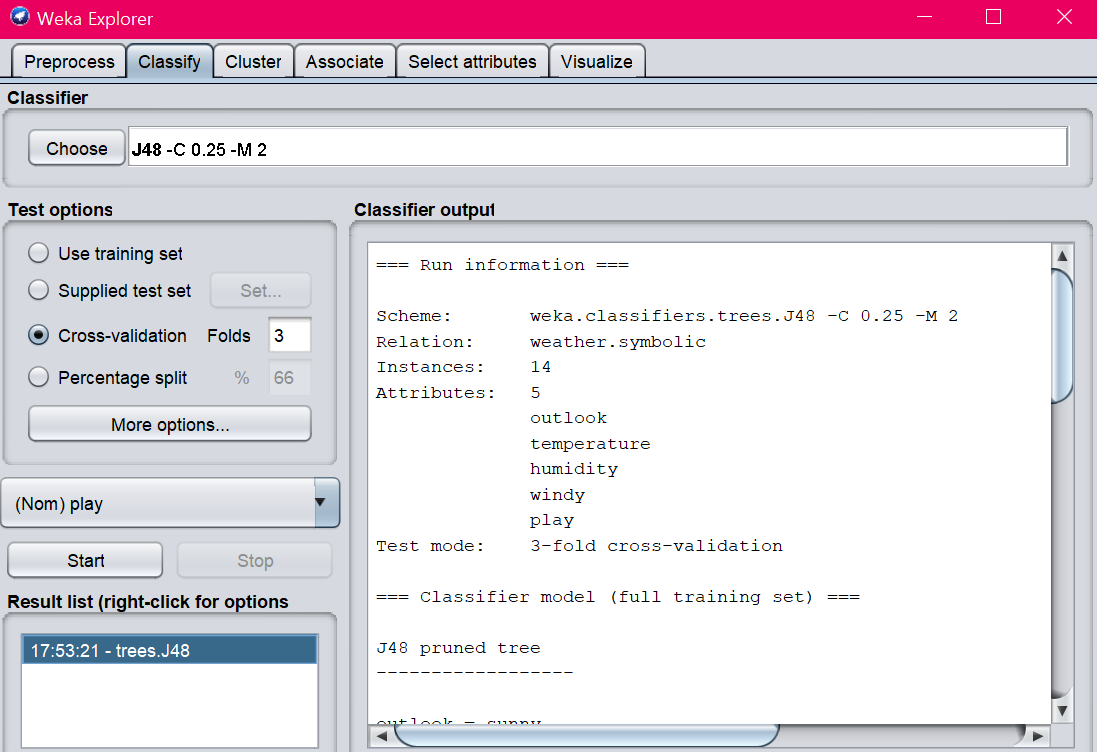Click the windy attribute in output

click(x=557, y=495)
